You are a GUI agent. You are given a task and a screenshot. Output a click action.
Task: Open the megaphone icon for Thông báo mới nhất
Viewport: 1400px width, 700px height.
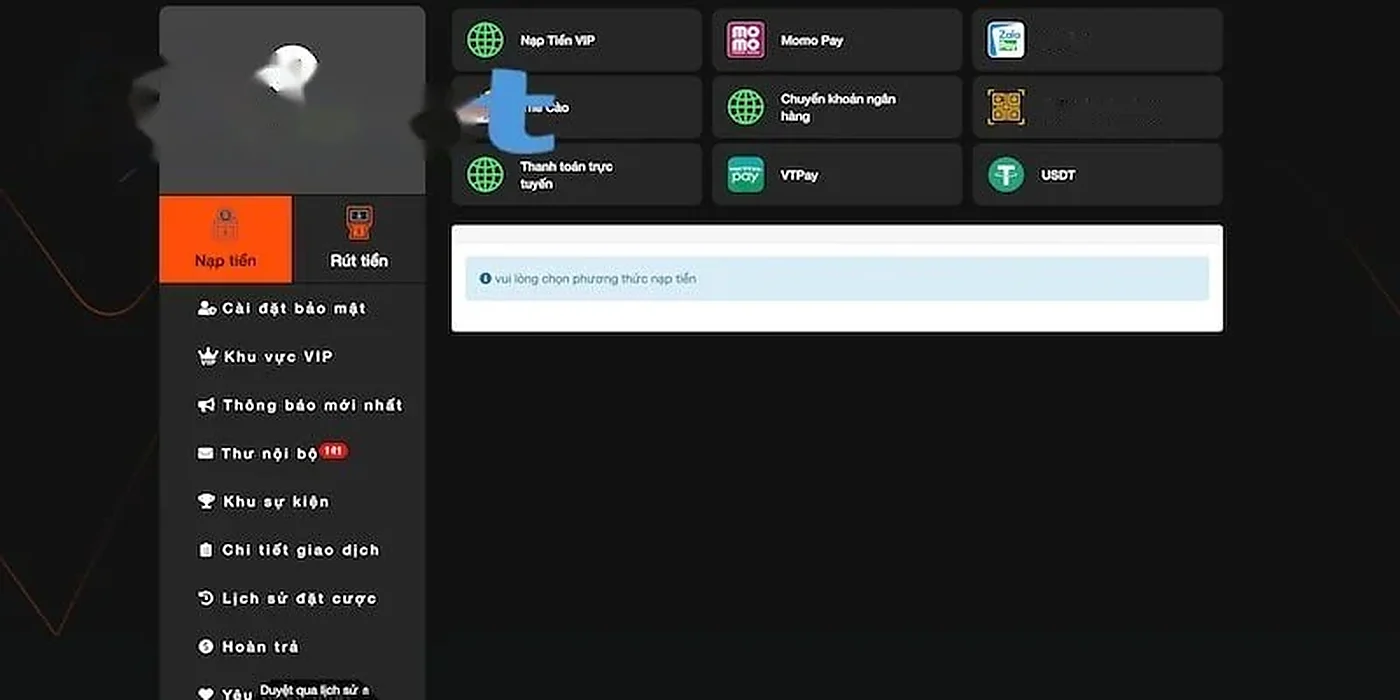206,405
